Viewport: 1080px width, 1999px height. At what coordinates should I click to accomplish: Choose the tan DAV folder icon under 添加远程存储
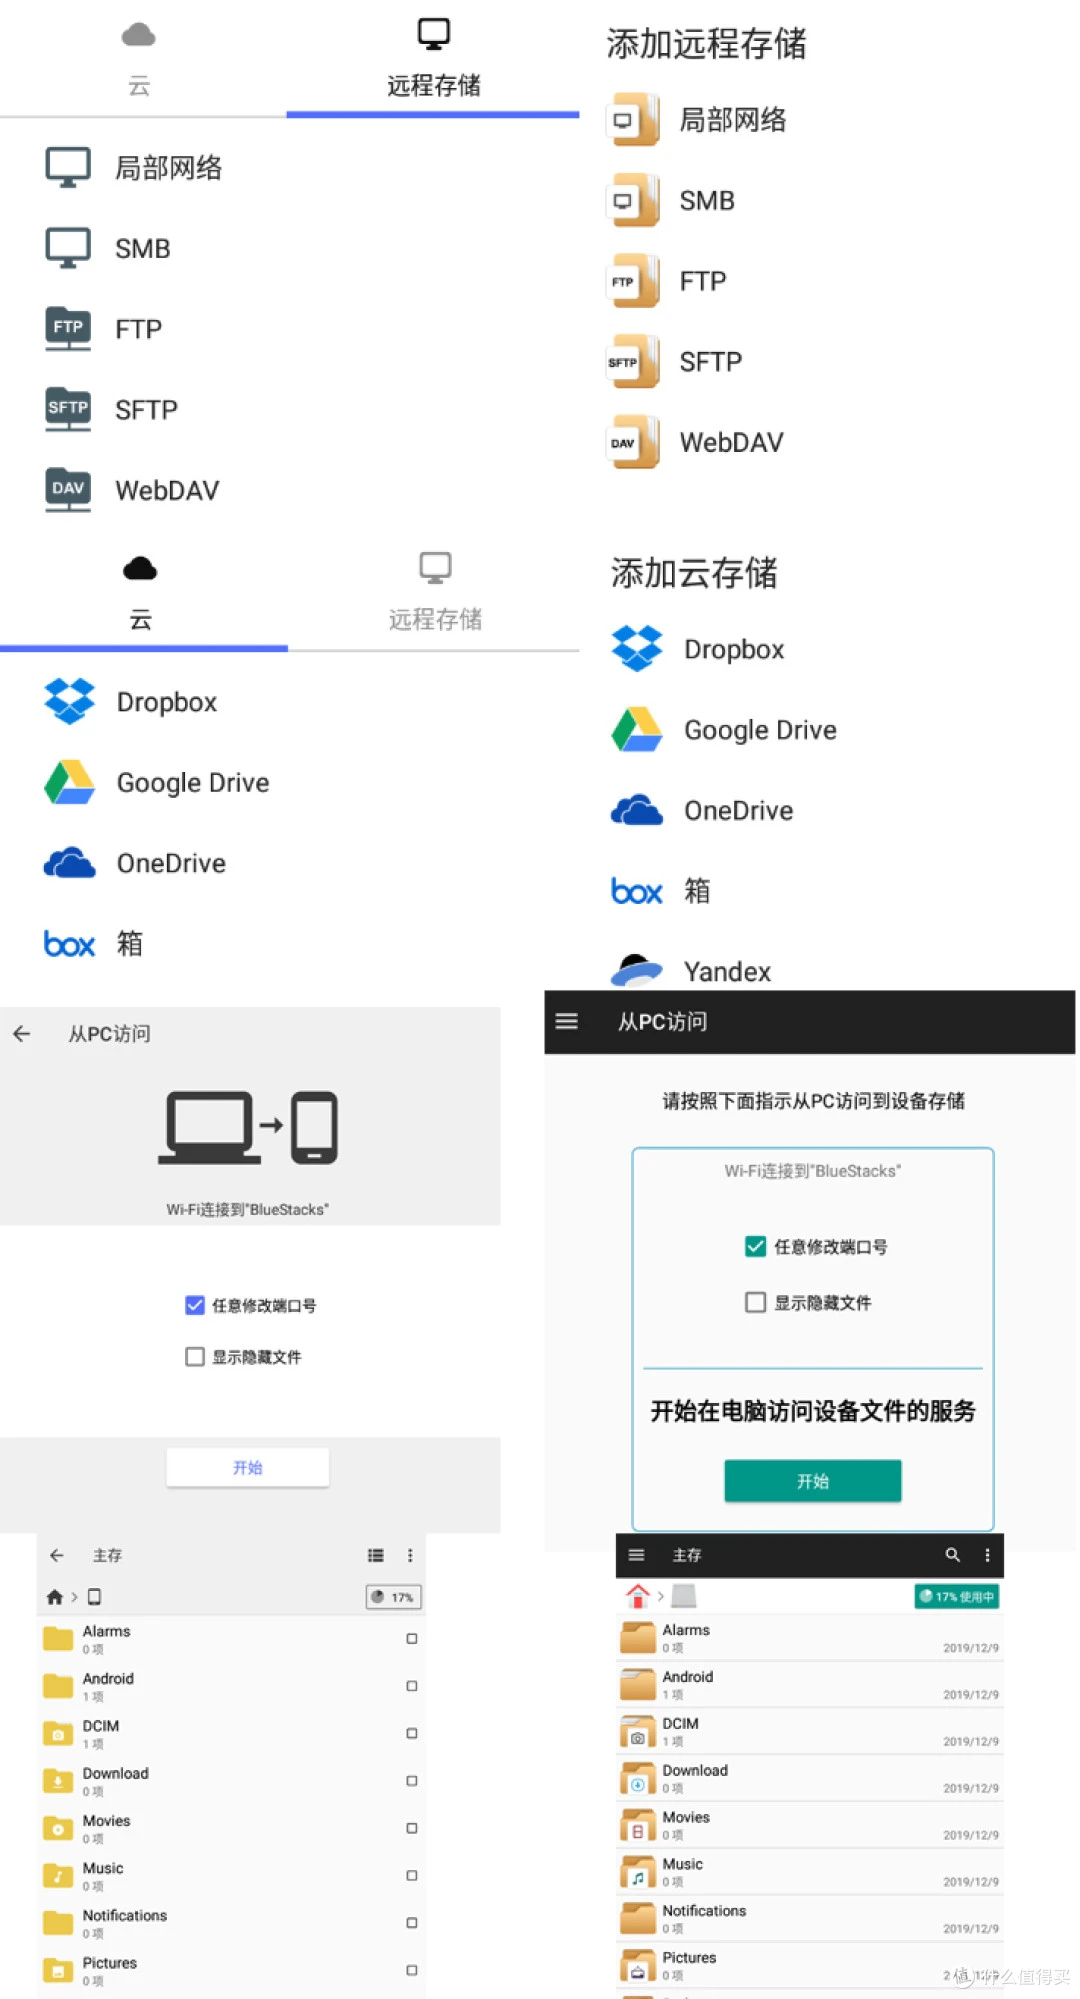pos(634,442)
